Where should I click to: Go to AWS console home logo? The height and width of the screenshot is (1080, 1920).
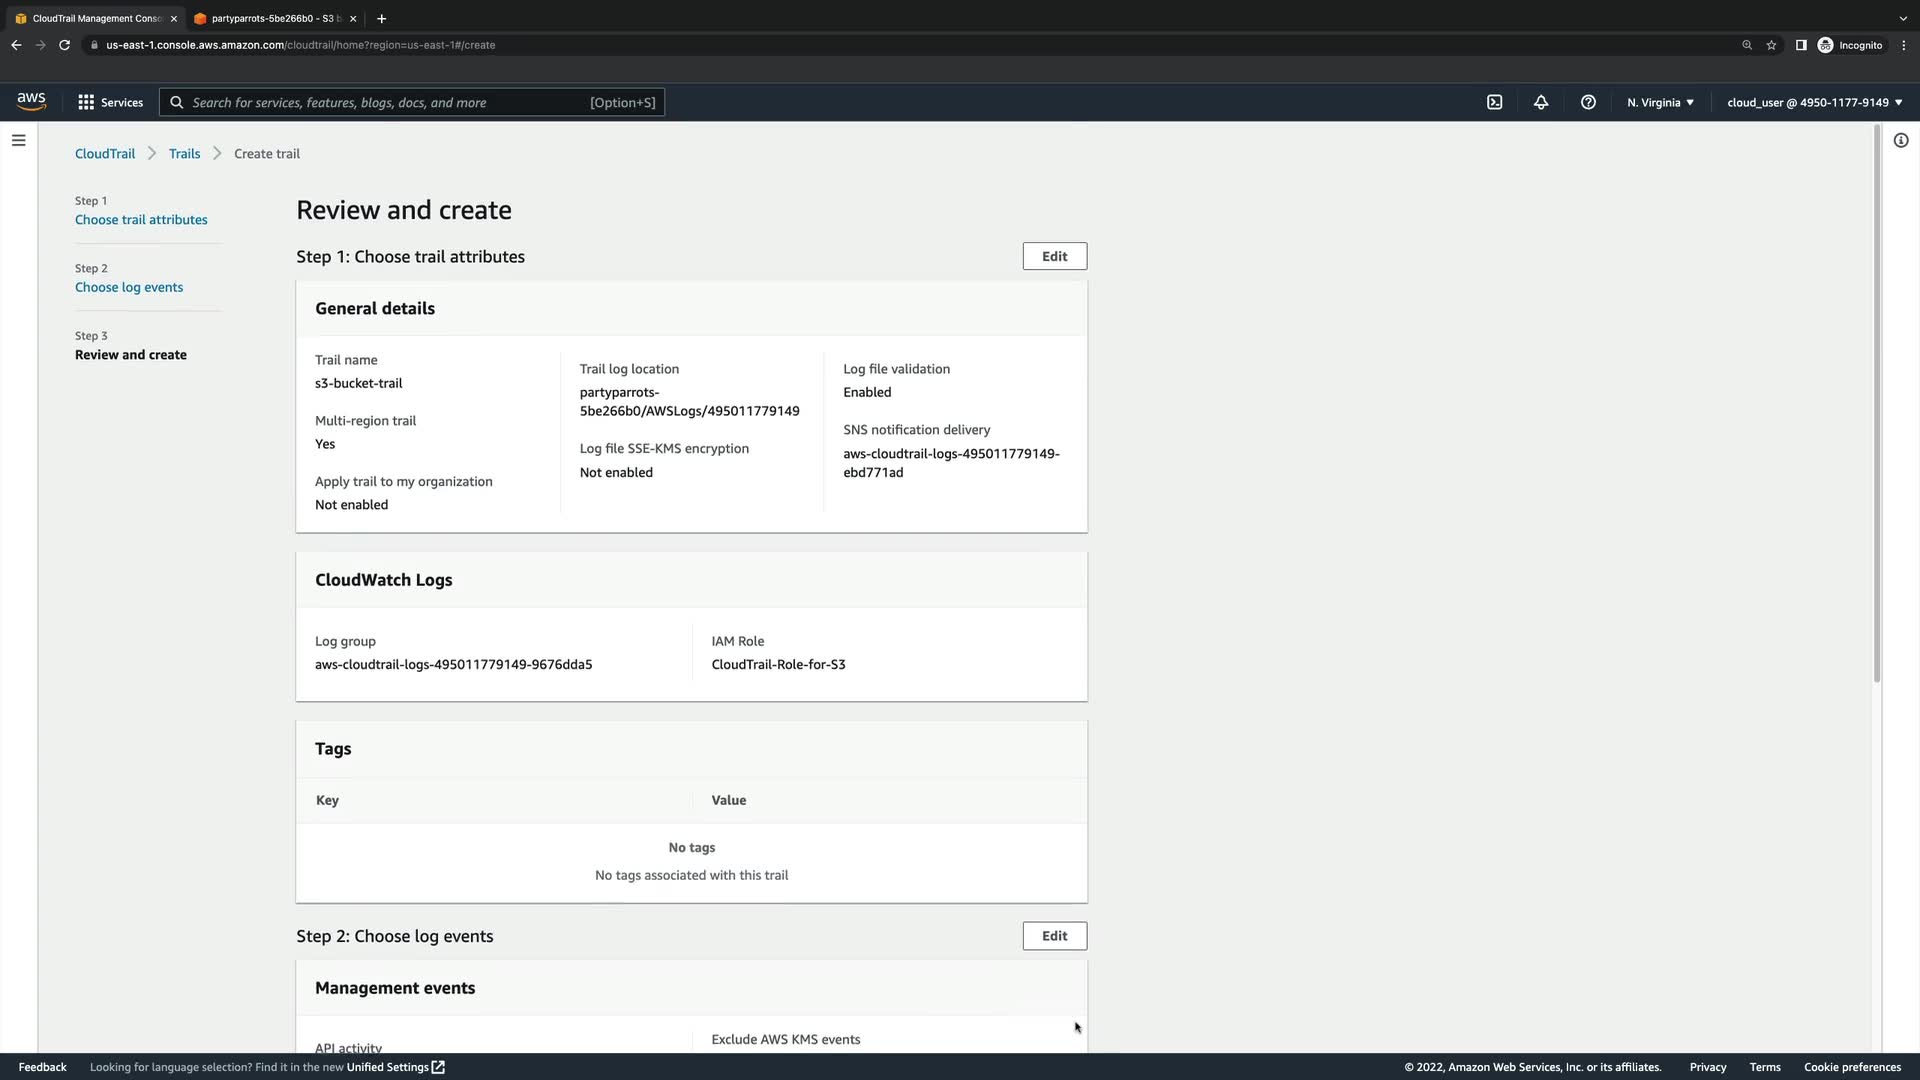click(31, 101)
